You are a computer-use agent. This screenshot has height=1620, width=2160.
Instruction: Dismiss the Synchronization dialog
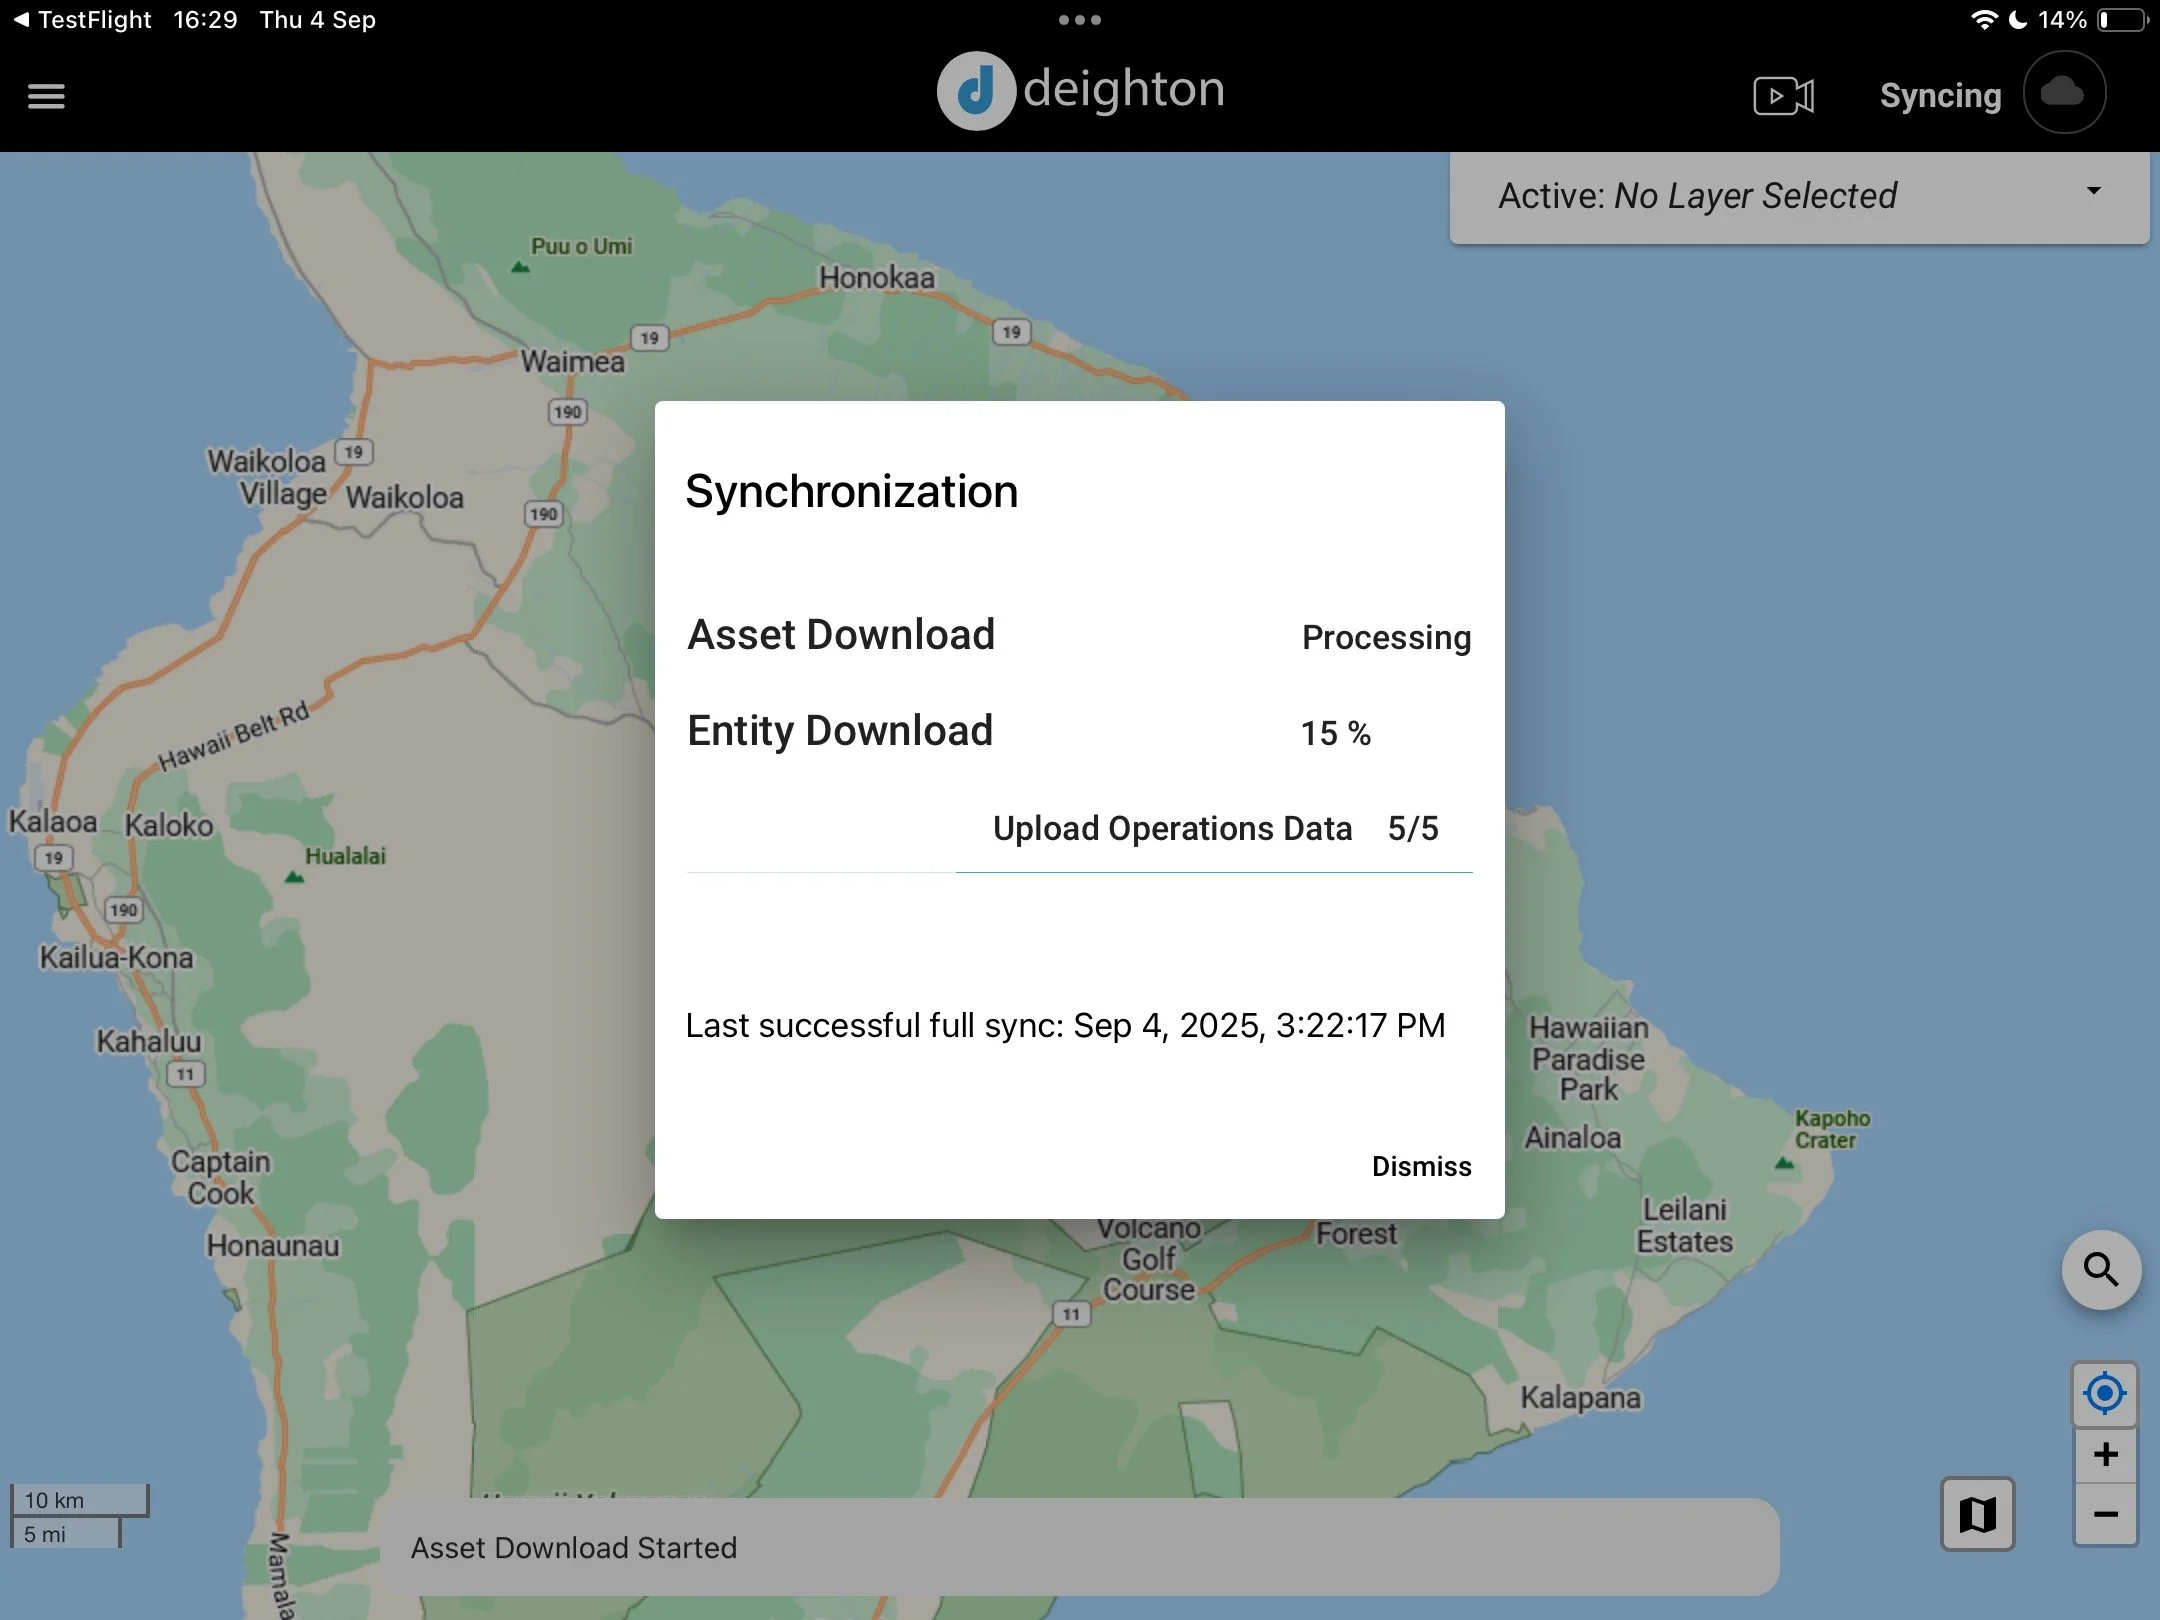[1421, 1166]
